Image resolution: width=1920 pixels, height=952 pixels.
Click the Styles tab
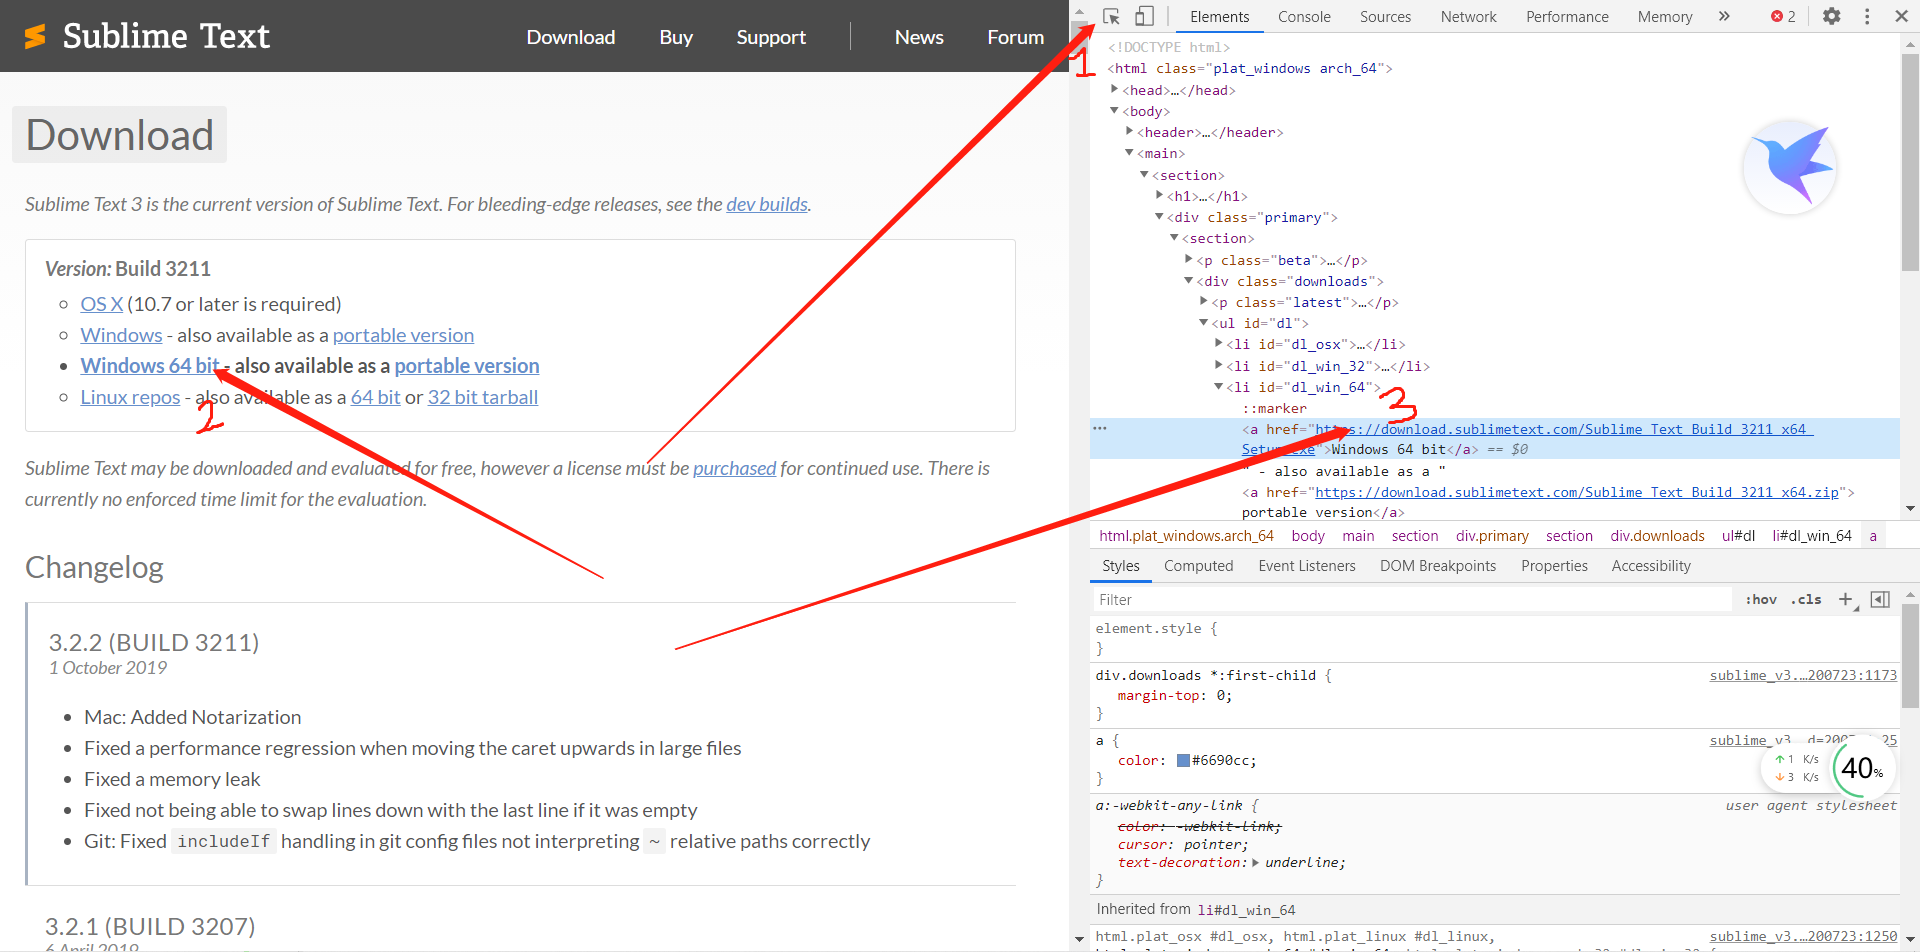coord(1120,566)
